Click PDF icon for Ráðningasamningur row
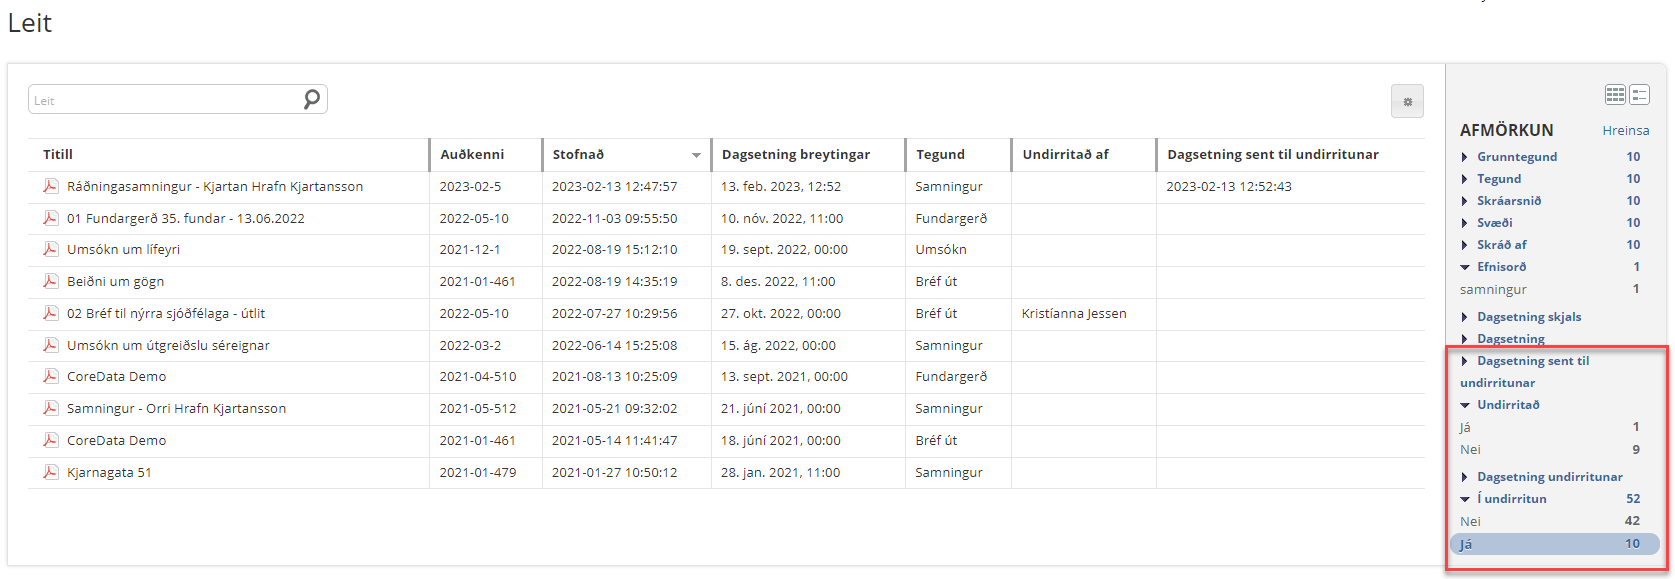 [x=50, y=186]
